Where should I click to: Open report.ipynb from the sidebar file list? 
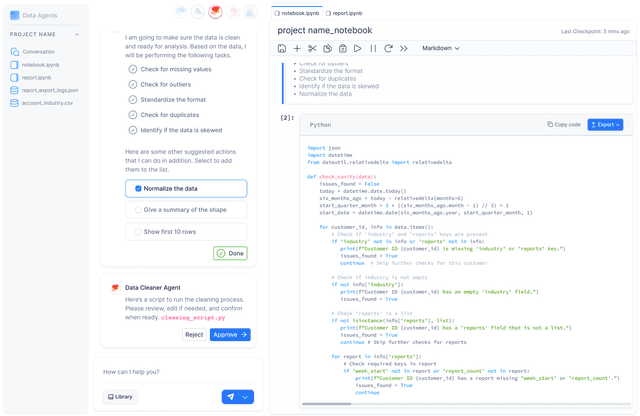pyautogui.click(x=31, y=78)
